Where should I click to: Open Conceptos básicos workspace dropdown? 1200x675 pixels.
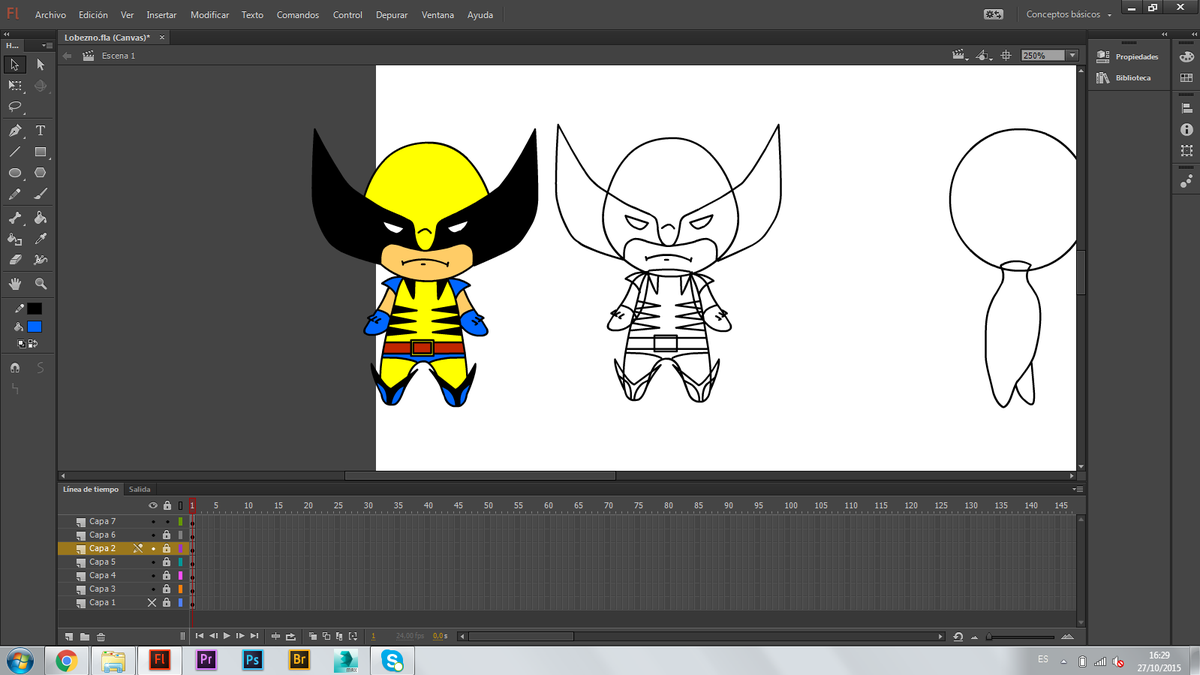(x=1069, y=15)
